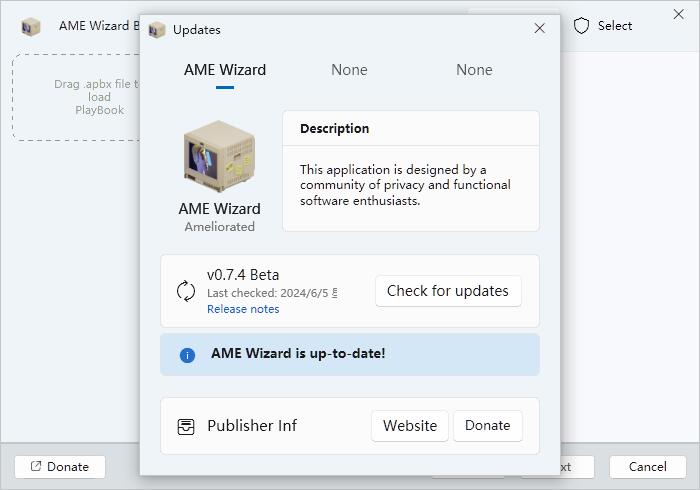
Task: Open the publisher Website
Action: [x=410, y=426]
